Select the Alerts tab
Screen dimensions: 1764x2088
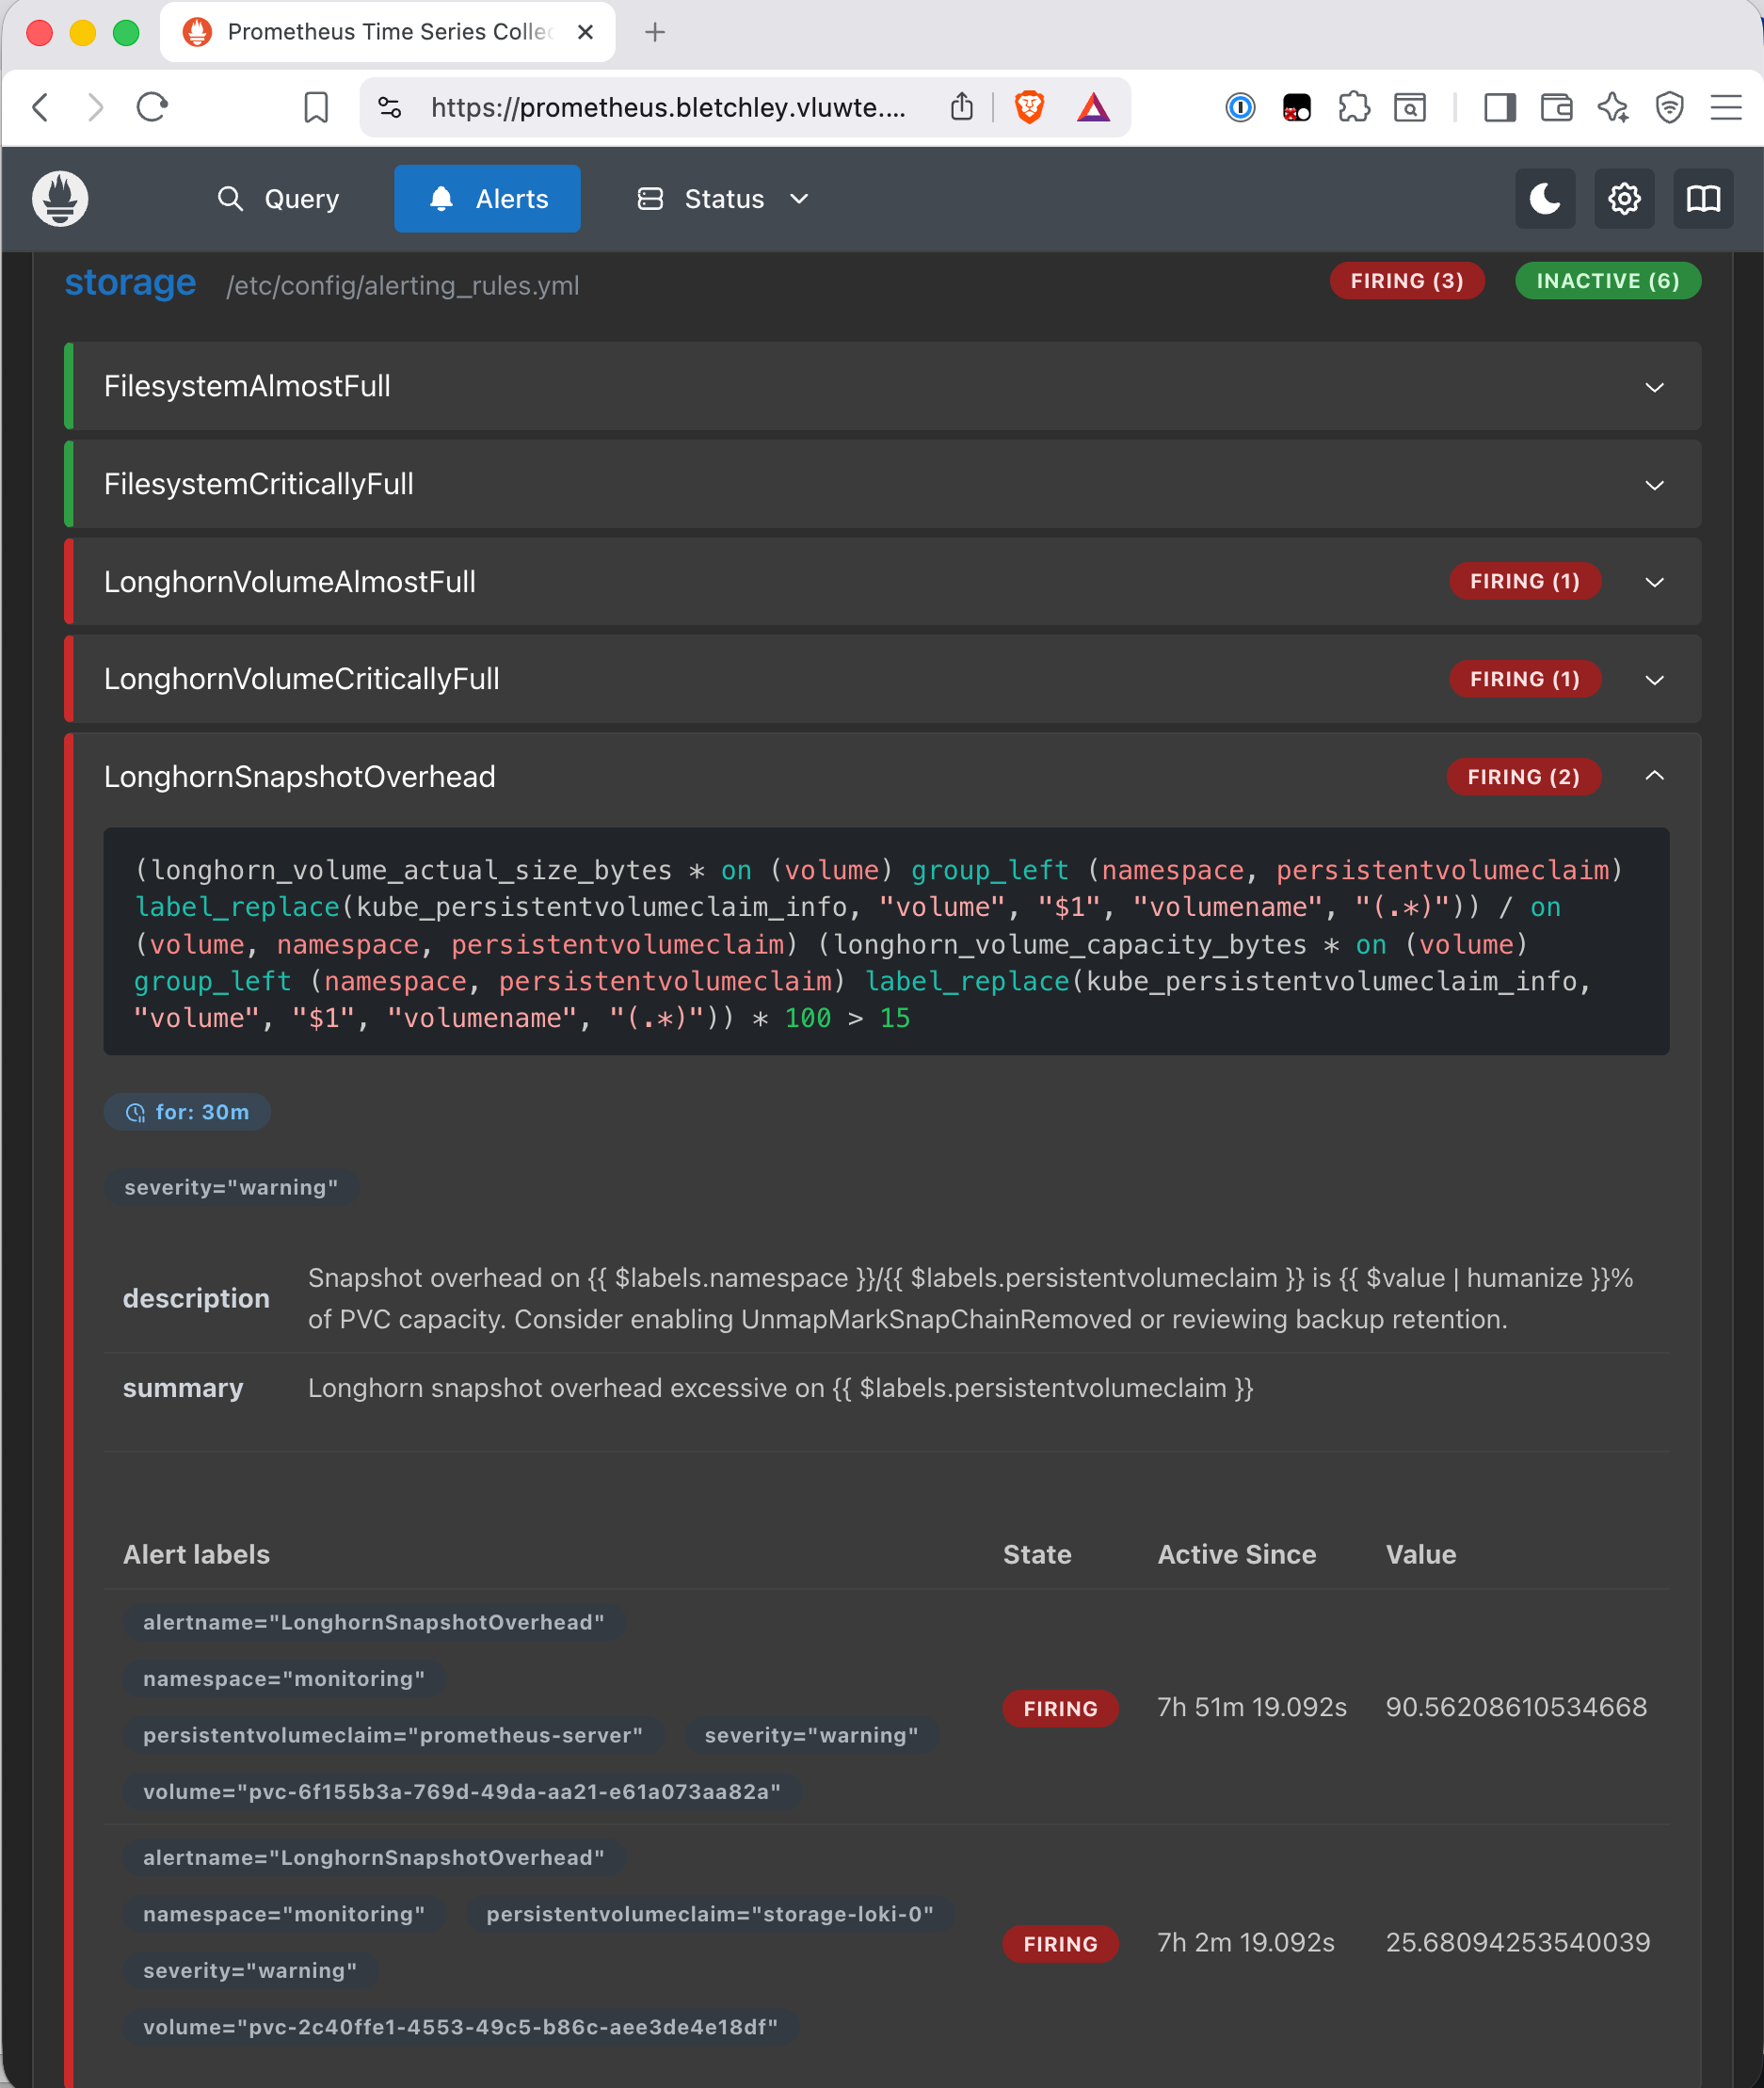pyautogui.click(x=487, y=199)
